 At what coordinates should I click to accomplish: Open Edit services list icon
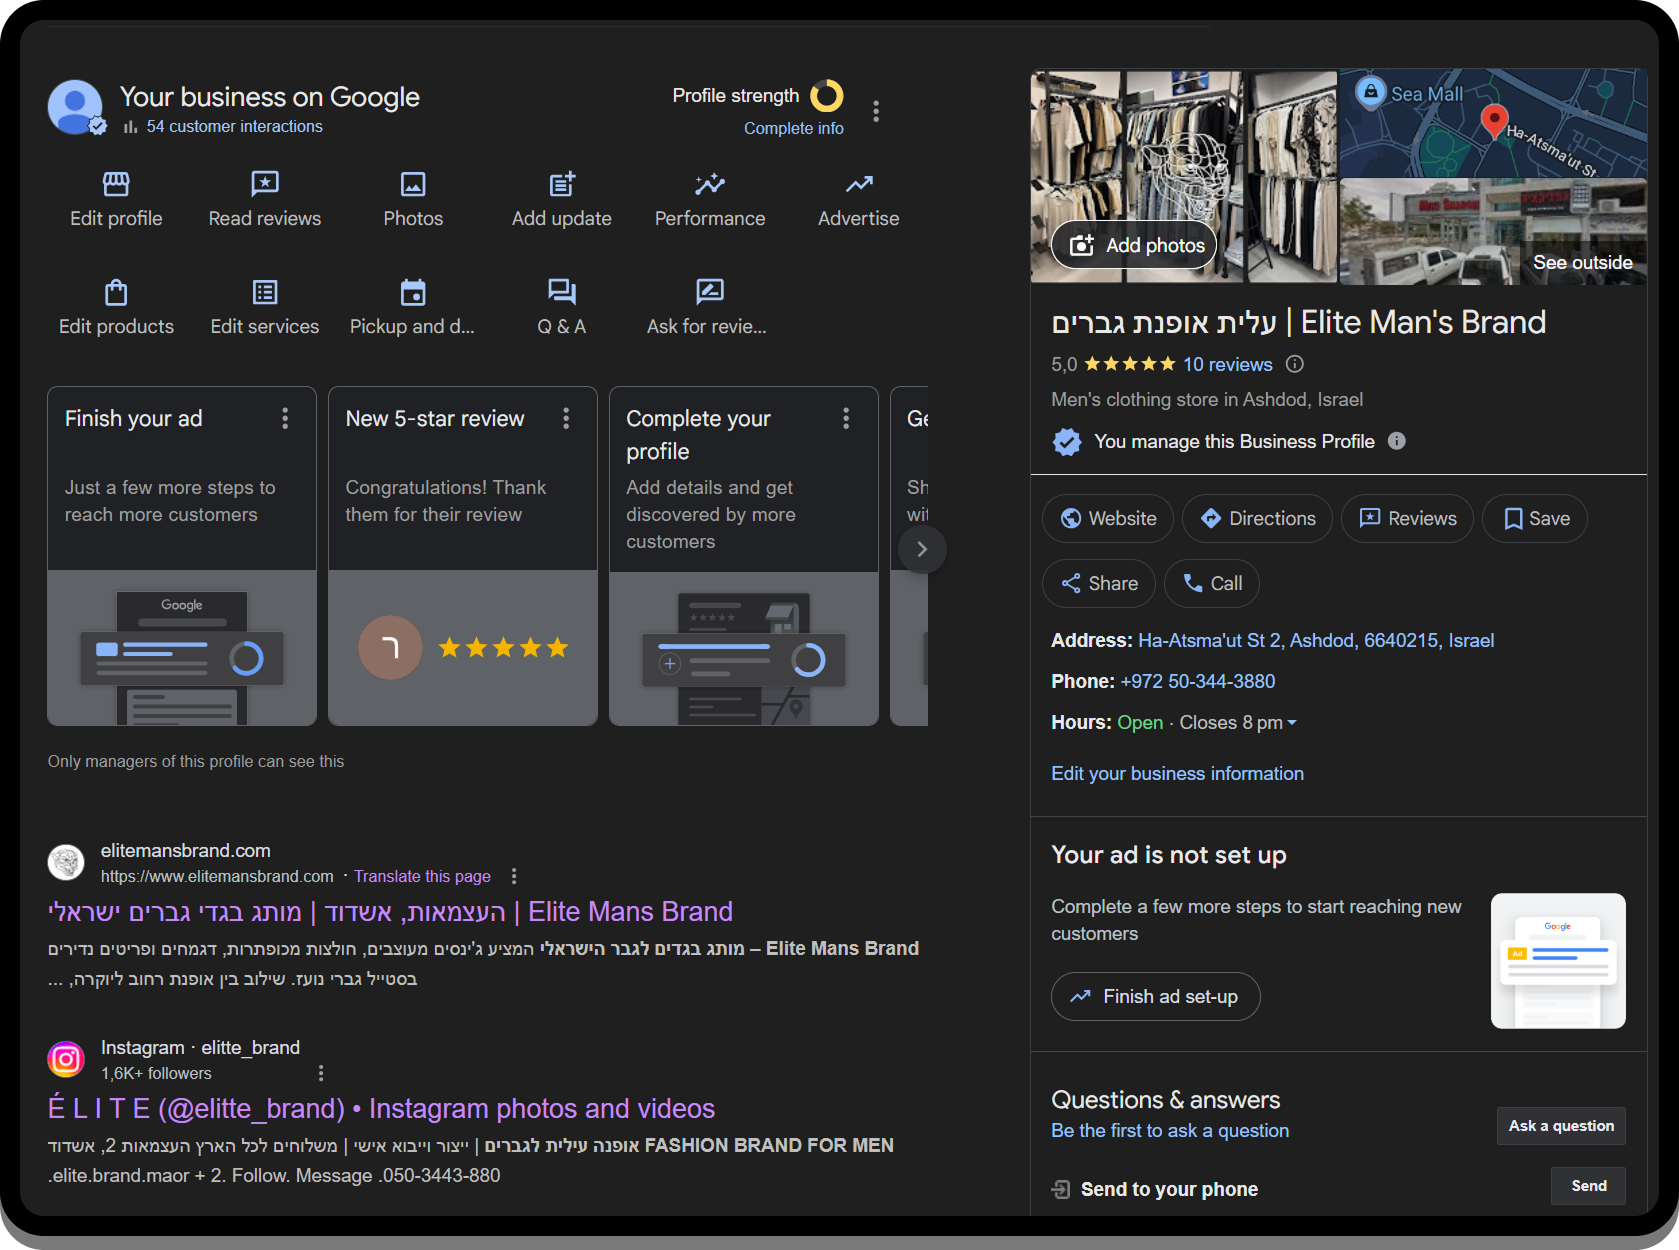click(265, 292)
